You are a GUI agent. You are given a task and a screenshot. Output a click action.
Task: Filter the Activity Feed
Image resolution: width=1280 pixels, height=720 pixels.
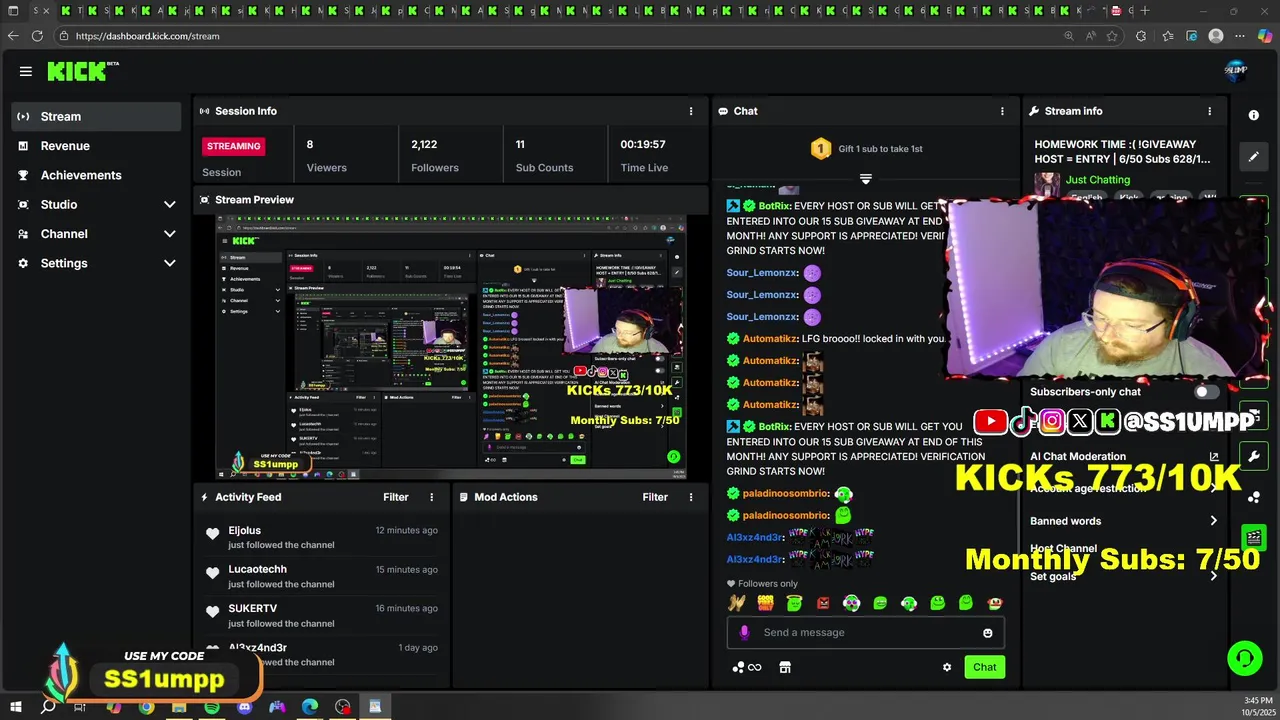tap(396, 497)
